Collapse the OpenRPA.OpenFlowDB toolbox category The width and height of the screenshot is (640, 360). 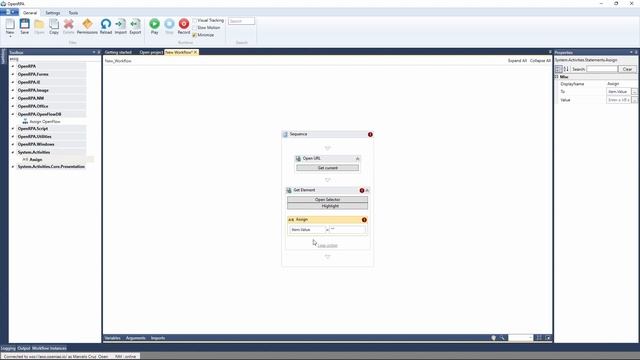[x=13, y=114]
